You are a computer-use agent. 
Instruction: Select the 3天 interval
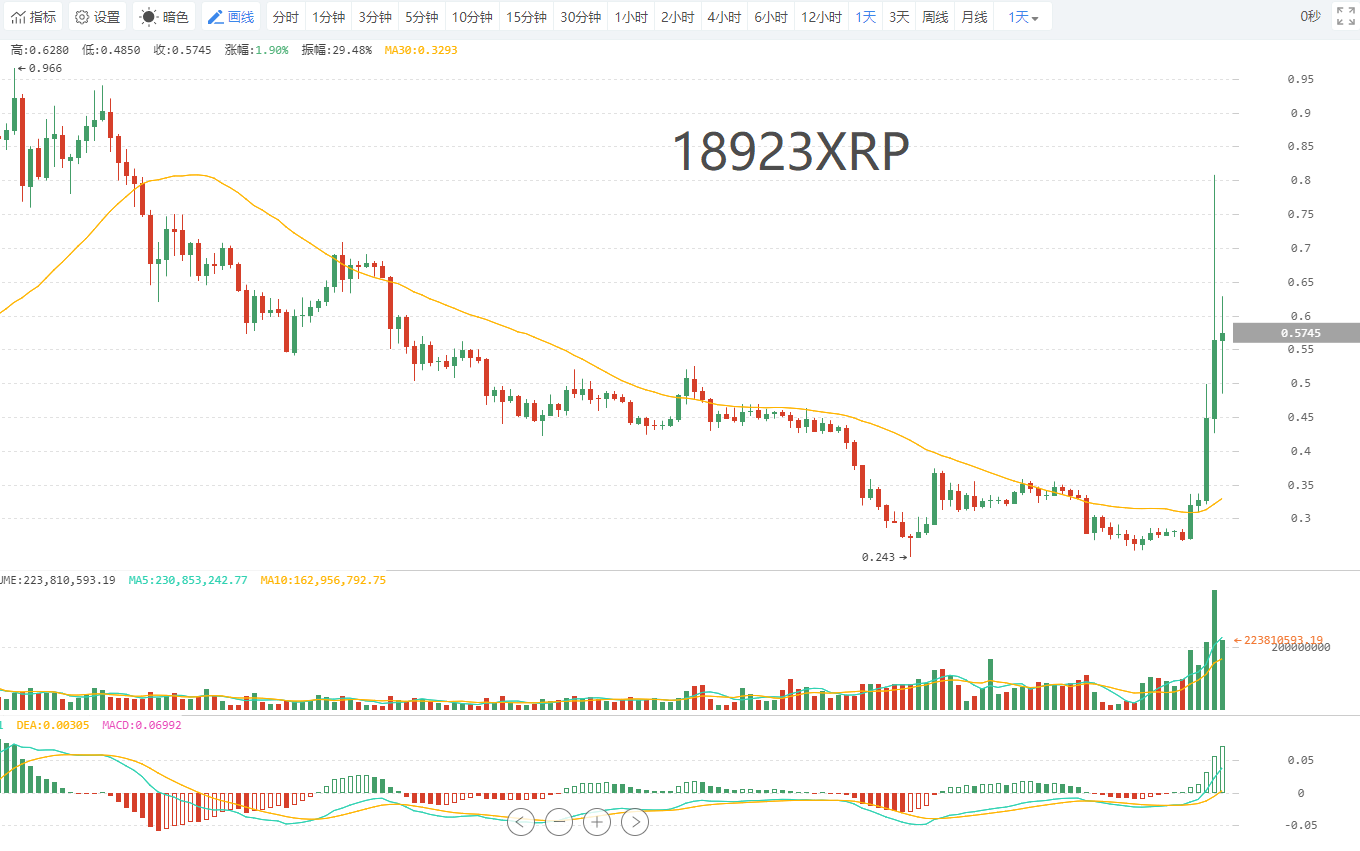[x=900, y=17]
